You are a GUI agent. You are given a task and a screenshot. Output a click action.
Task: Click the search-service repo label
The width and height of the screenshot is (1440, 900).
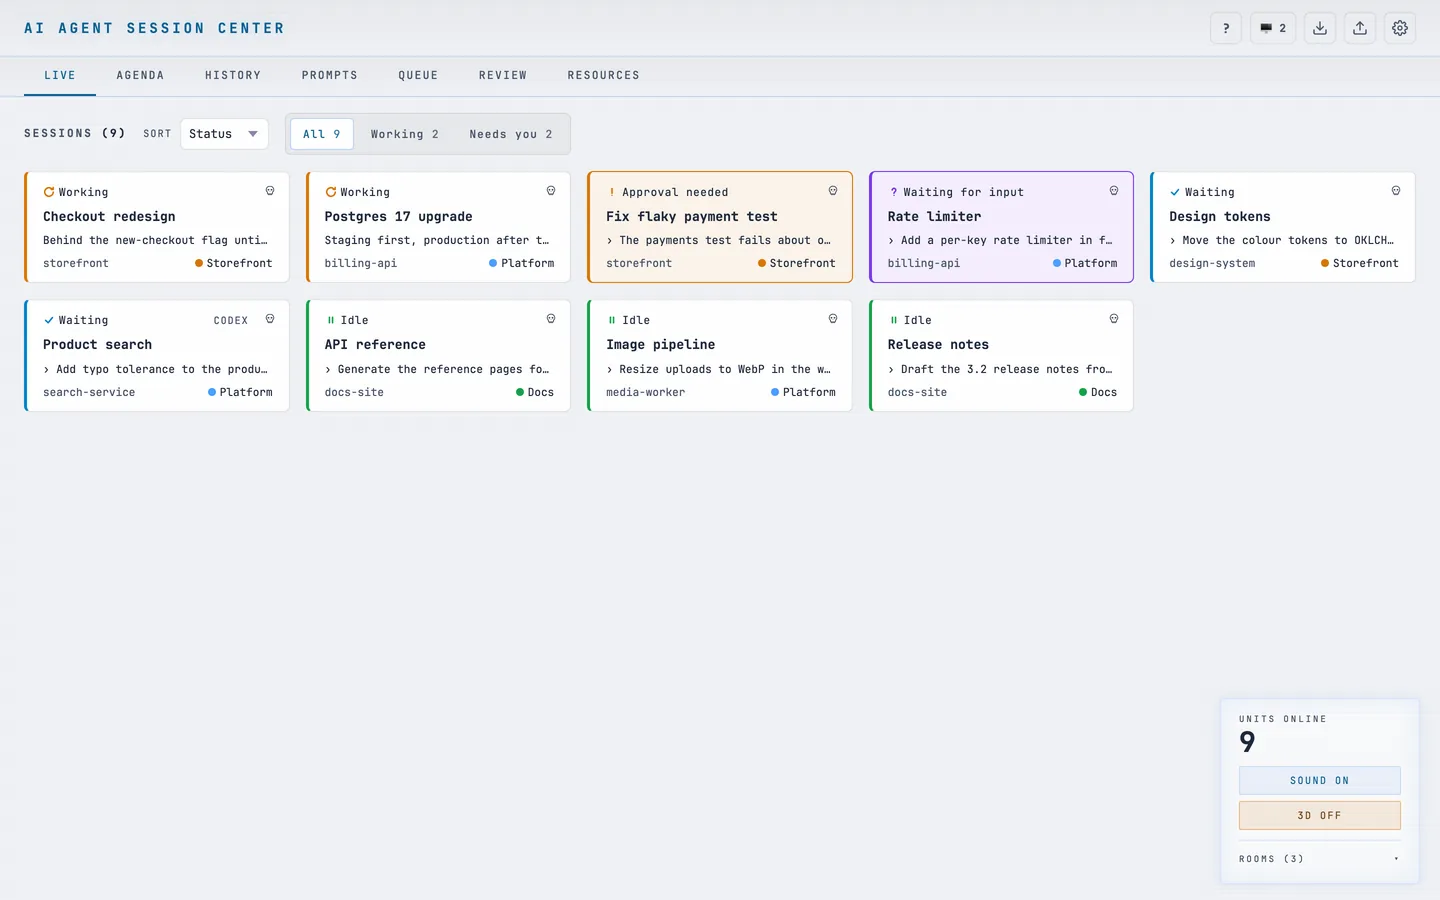pos(89,392)
